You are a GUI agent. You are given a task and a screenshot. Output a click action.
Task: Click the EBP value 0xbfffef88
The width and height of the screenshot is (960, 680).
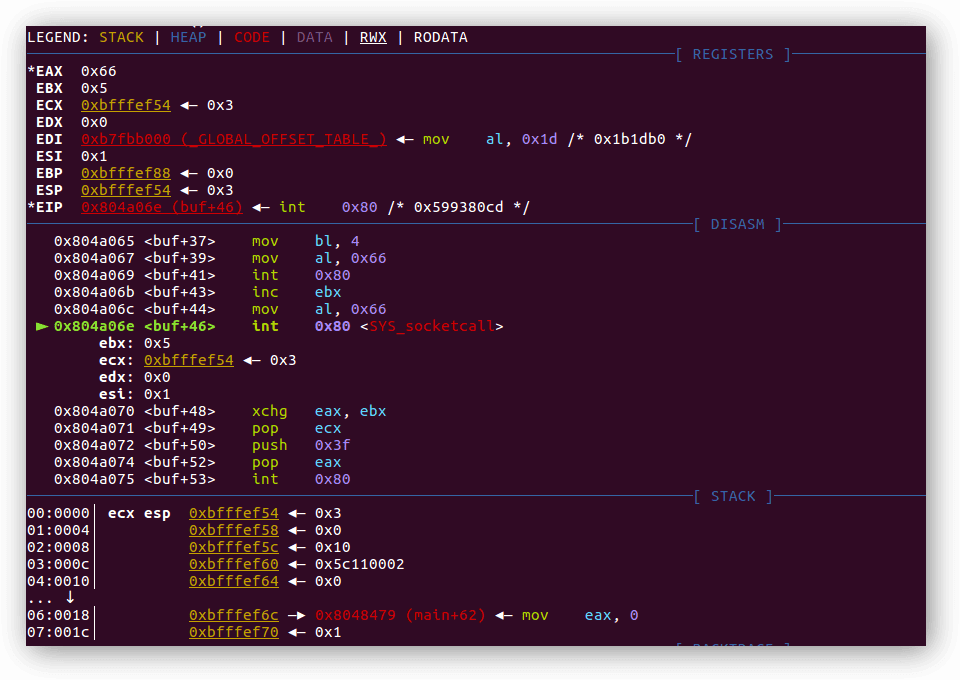click(126, 173)
